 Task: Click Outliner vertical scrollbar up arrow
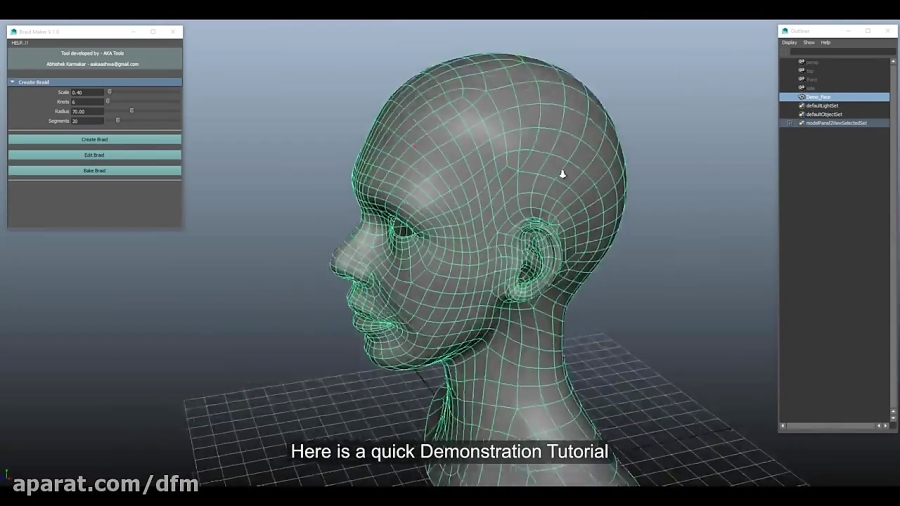893,61
